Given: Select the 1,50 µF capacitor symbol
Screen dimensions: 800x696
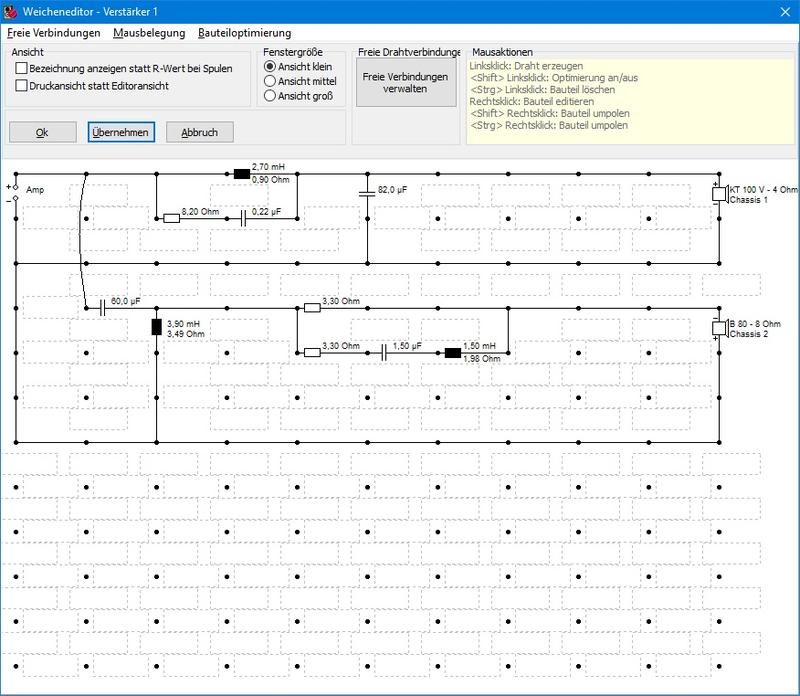Looking at the screenshot, I should pyautogui.click(x=384, y=353).
